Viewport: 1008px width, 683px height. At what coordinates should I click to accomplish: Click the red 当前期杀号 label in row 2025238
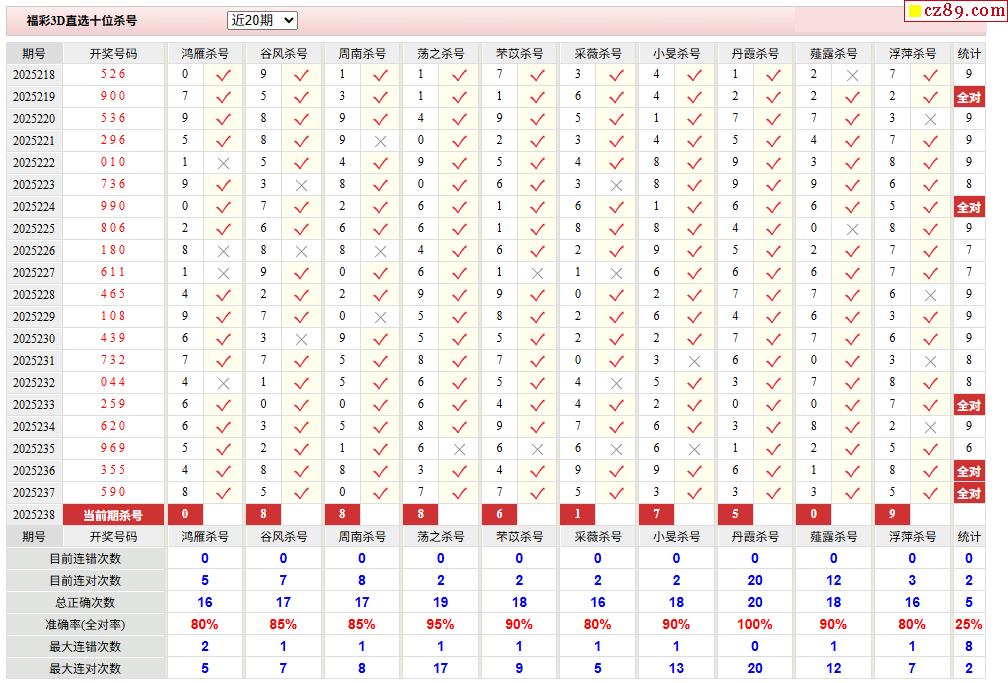tap(113, 515)
